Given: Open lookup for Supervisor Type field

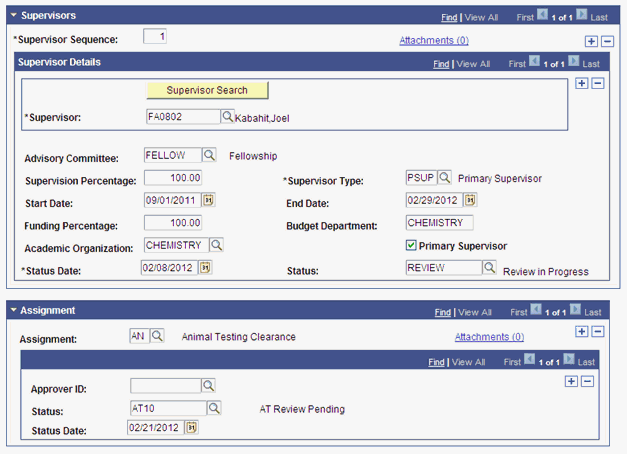Looking at the screenshot, I should coord(444,178).
